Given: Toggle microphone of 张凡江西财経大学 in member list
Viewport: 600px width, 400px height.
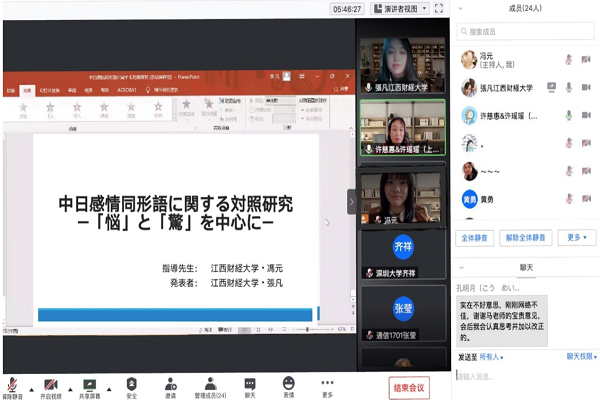Looking at the screenshot, I should tap(569, 88).
